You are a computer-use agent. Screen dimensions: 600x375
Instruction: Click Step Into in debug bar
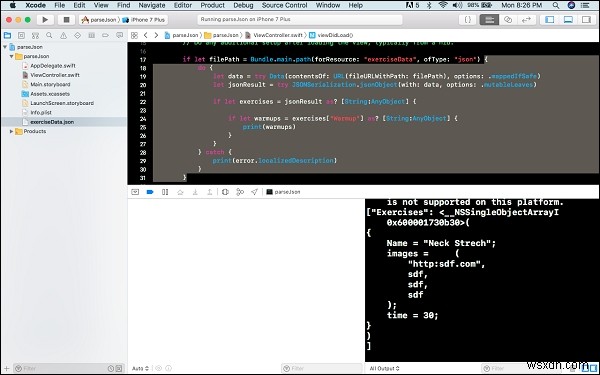(195, 192)
